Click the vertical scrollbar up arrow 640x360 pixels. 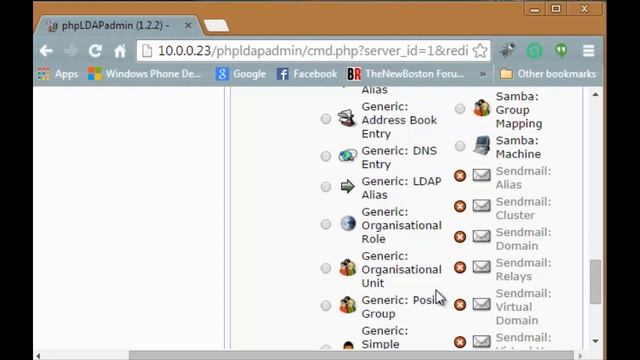click(595, 95)
